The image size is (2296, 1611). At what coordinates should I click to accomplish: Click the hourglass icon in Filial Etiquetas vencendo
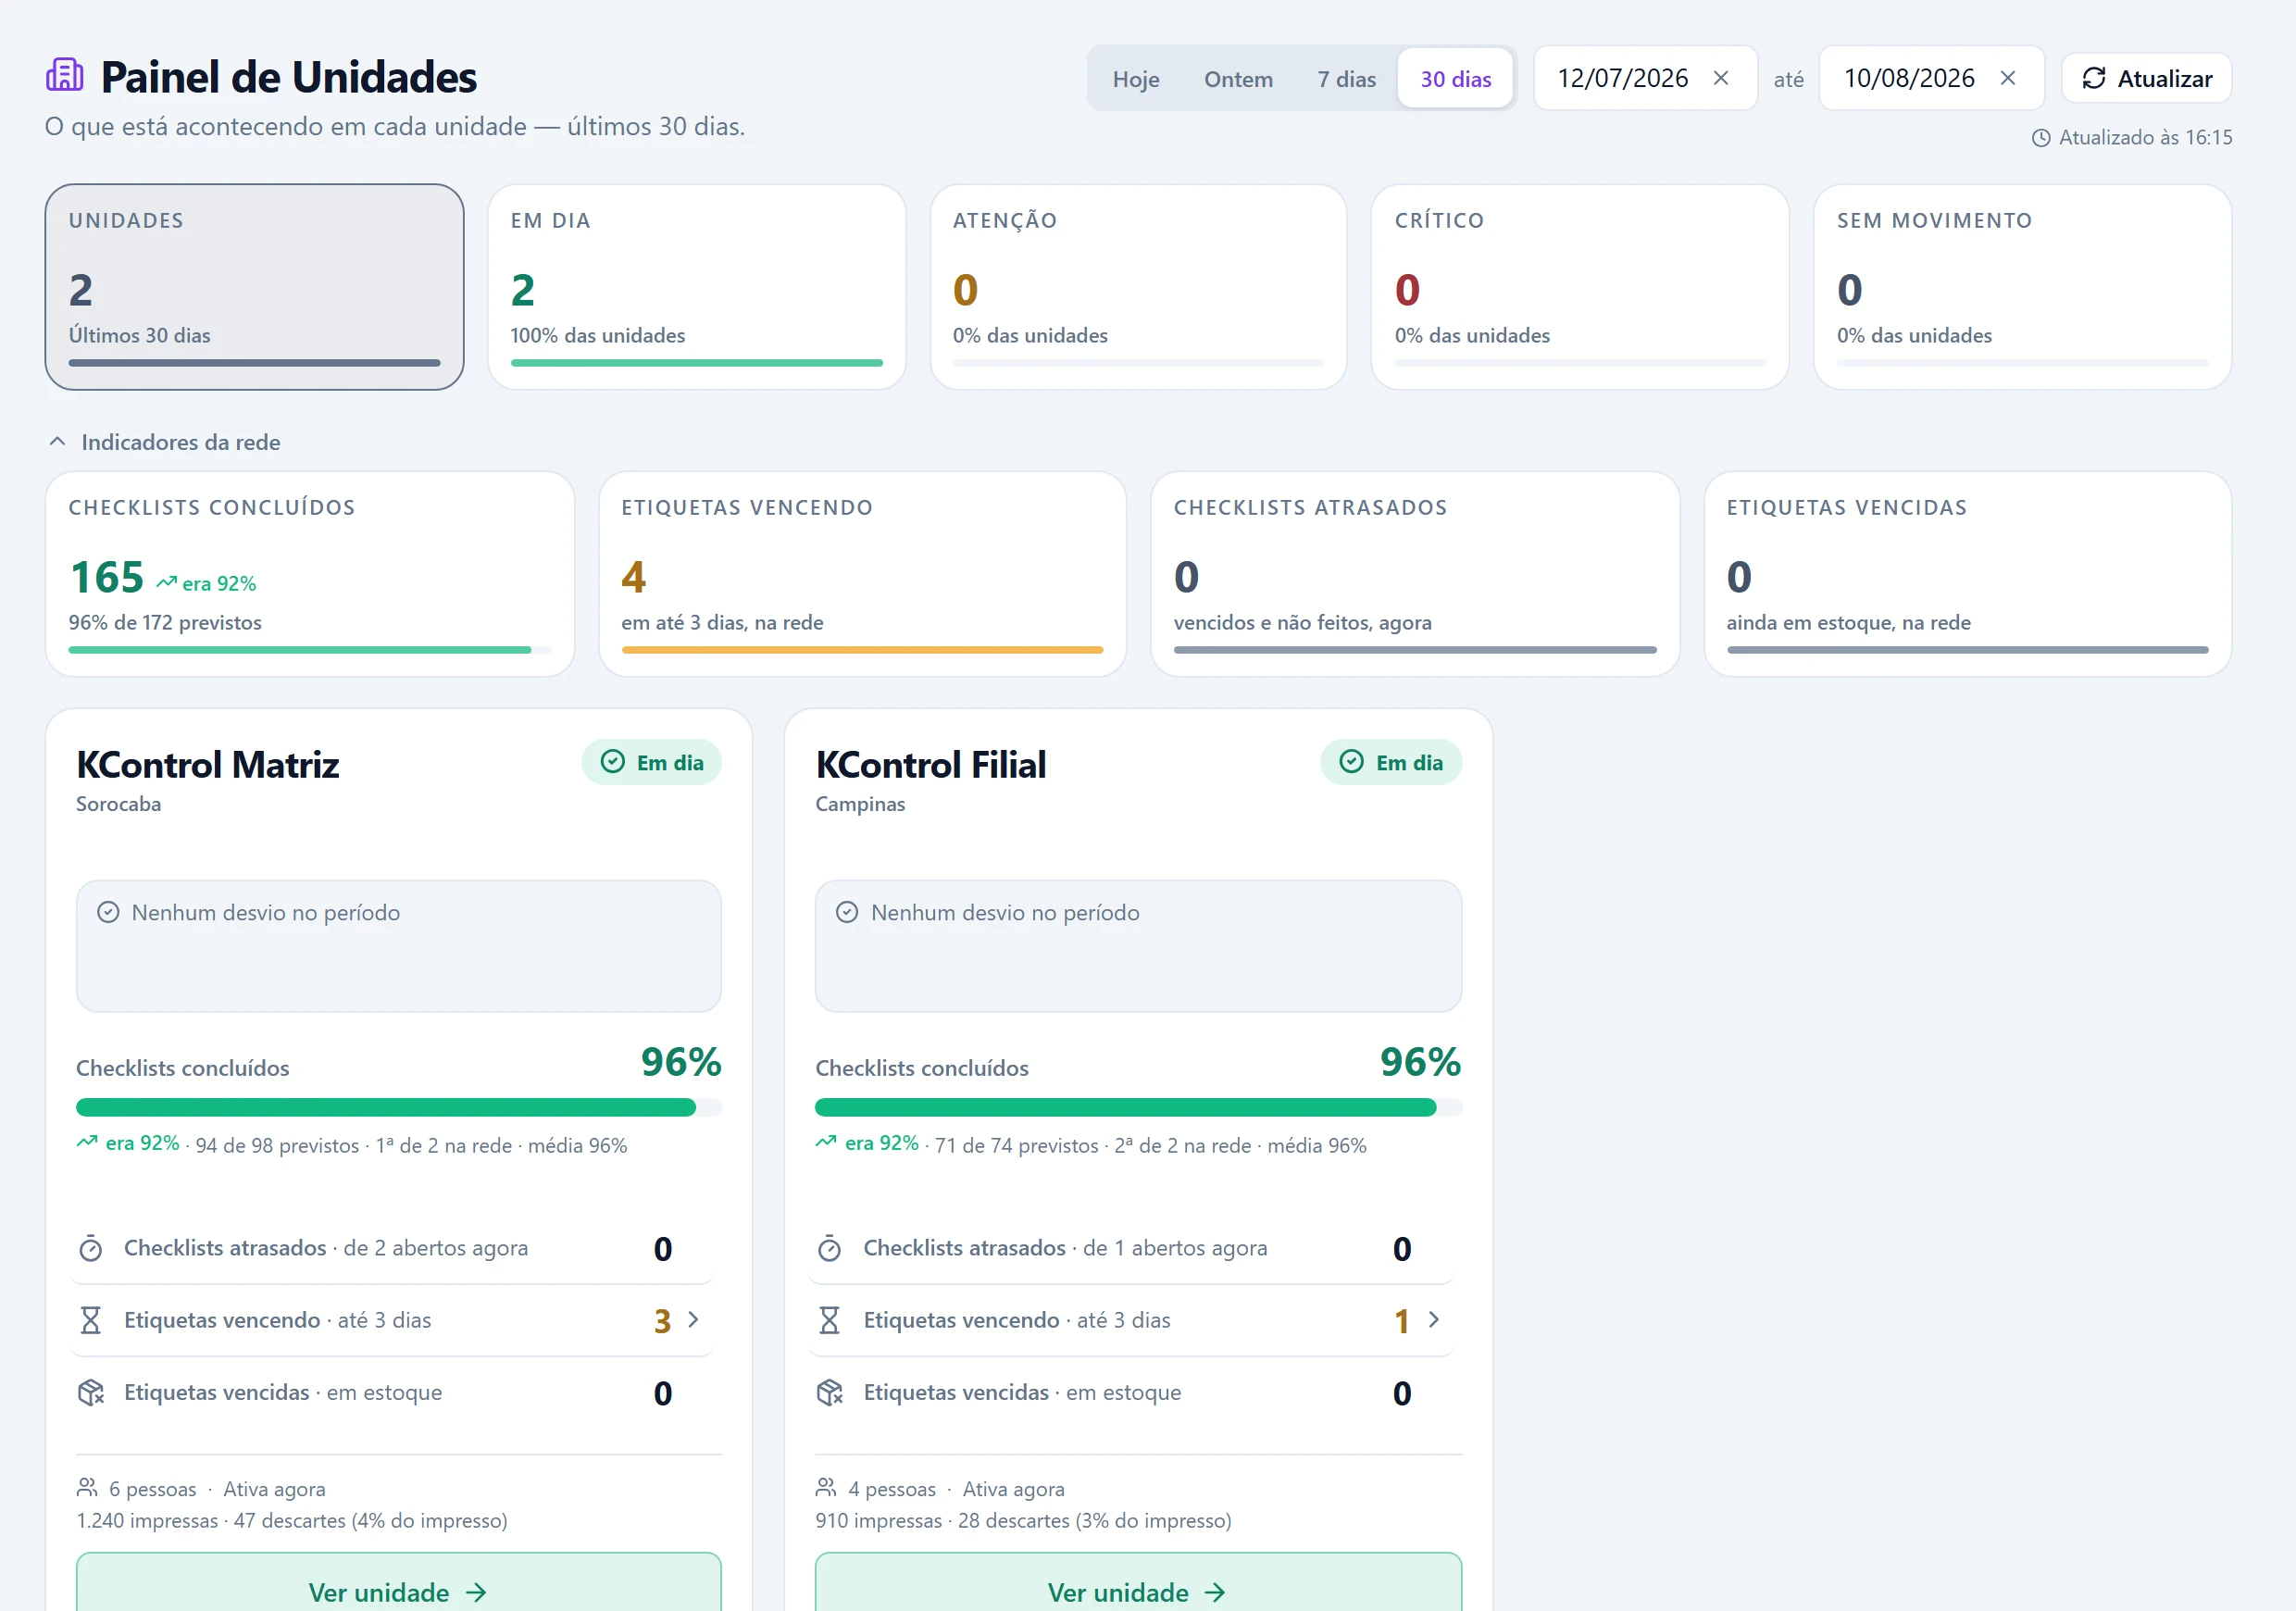click(x=830, y=1320)
